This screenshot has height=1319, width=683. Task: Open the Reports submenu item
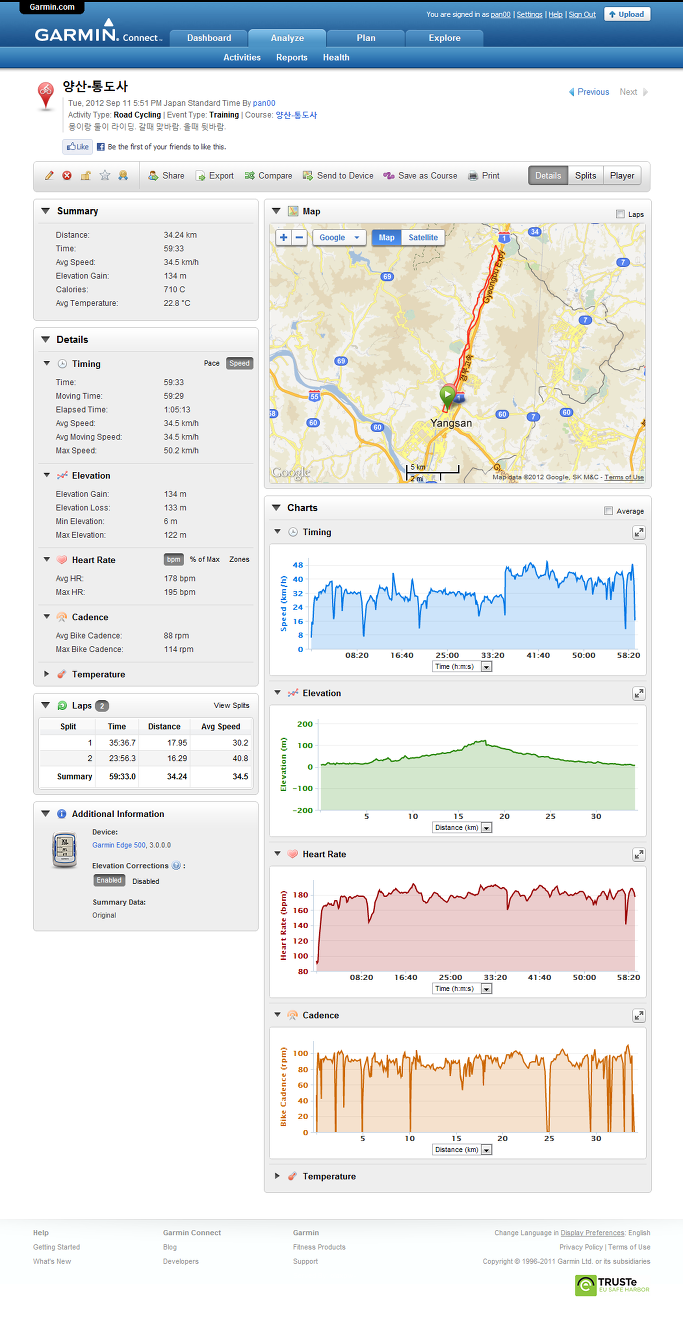292,58
